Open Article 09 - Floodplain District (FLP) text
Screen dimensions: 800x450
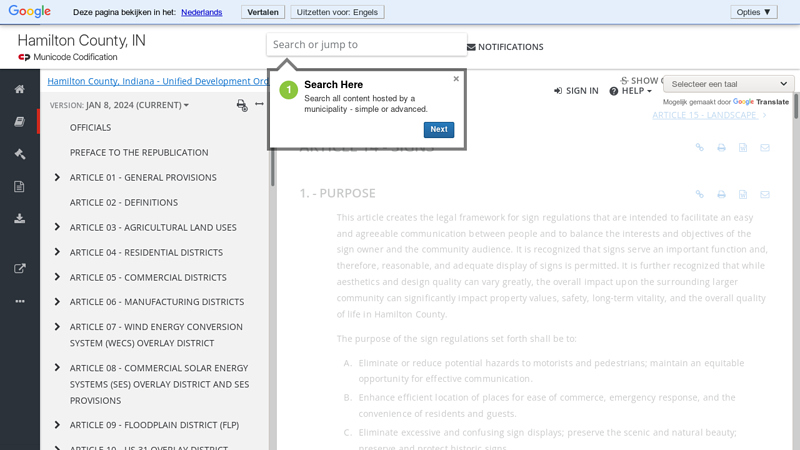[155, 425]
